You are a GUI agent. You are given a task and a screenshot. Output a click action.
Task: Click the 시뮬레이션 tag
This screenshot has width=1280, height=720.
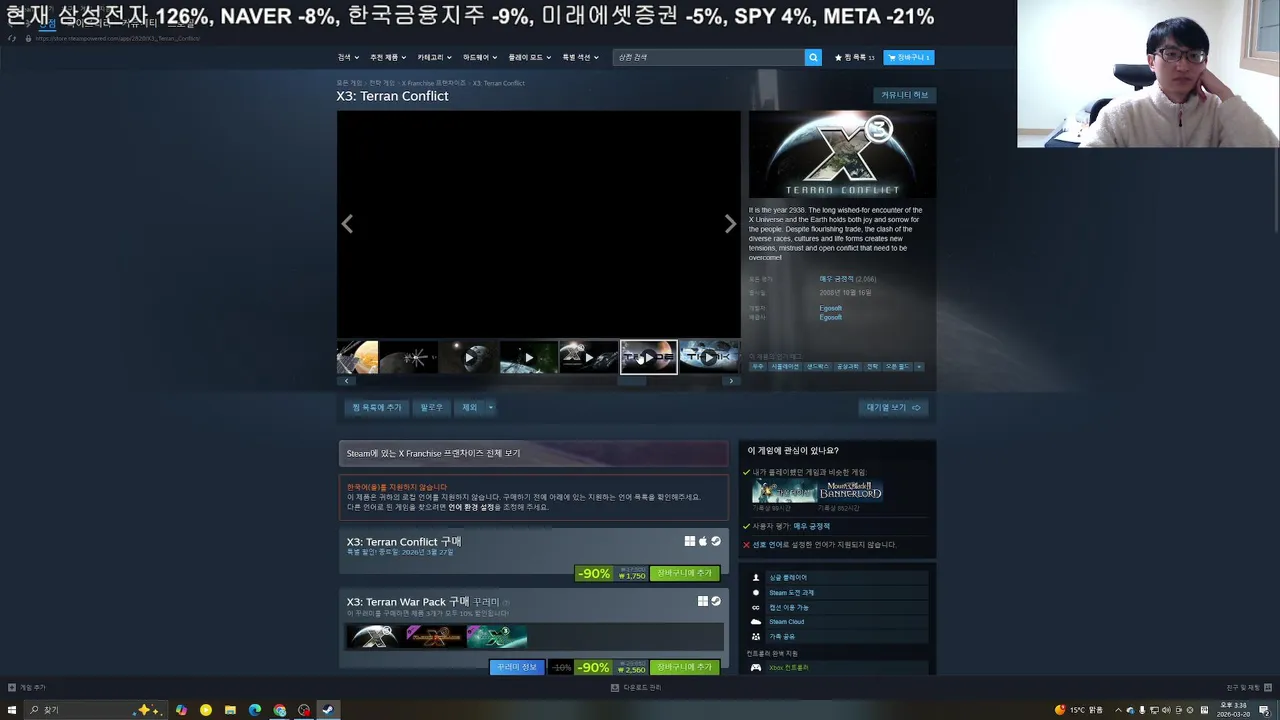785,367
